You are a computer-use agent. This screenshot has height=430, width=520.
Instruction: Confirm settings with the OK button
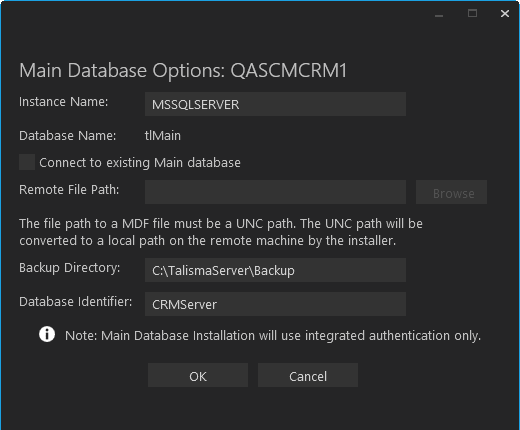coord(198,375)
